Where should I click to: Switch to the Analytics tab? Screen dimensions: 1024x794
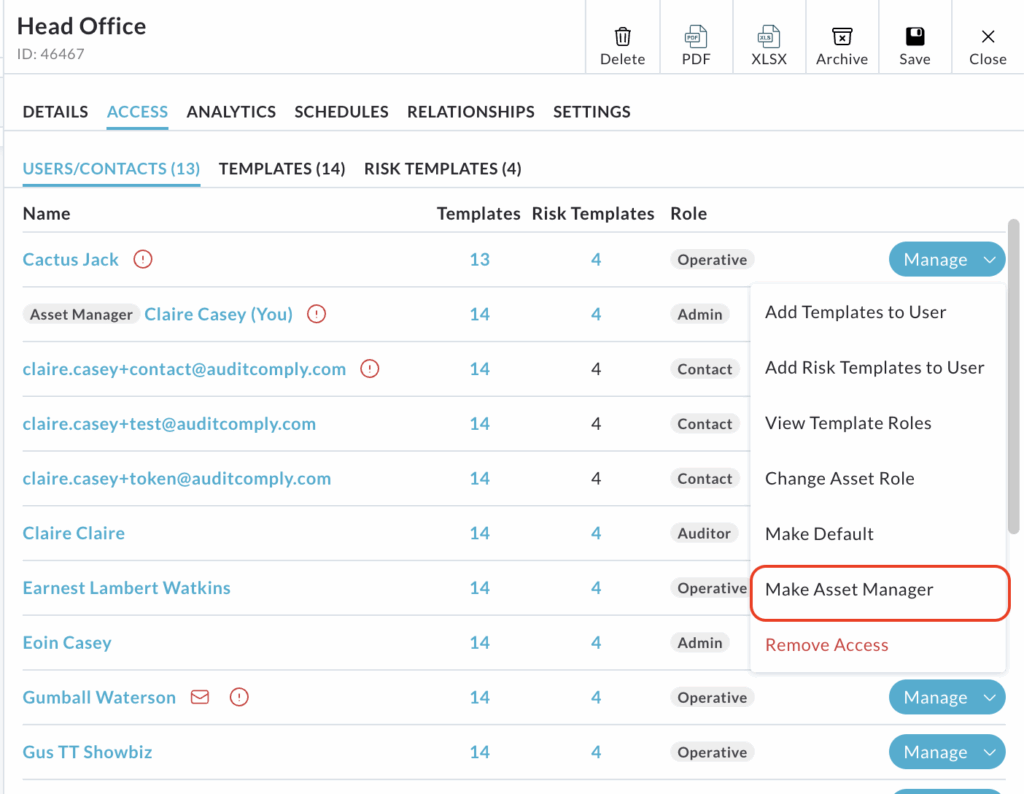coord(231,112)
